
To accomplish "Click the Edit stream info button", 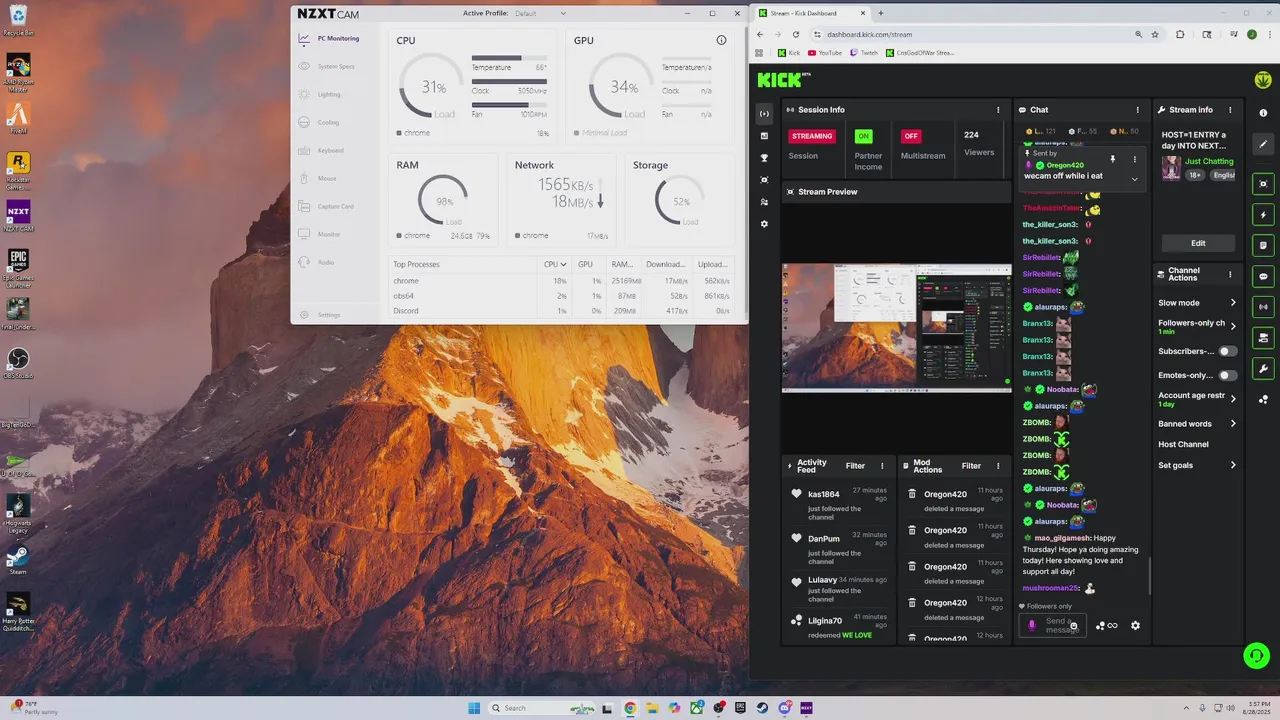I will pyautogui.click(x=1198, y=243).
